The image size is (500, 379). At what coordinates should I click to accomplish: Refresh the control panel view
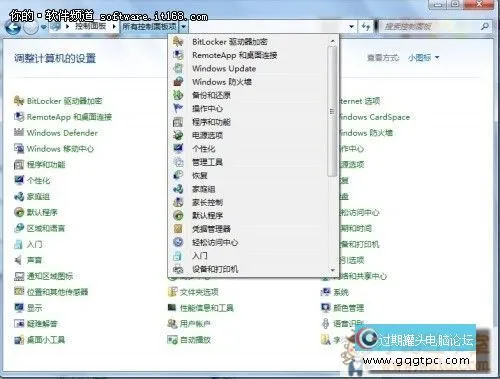(366, 26)
